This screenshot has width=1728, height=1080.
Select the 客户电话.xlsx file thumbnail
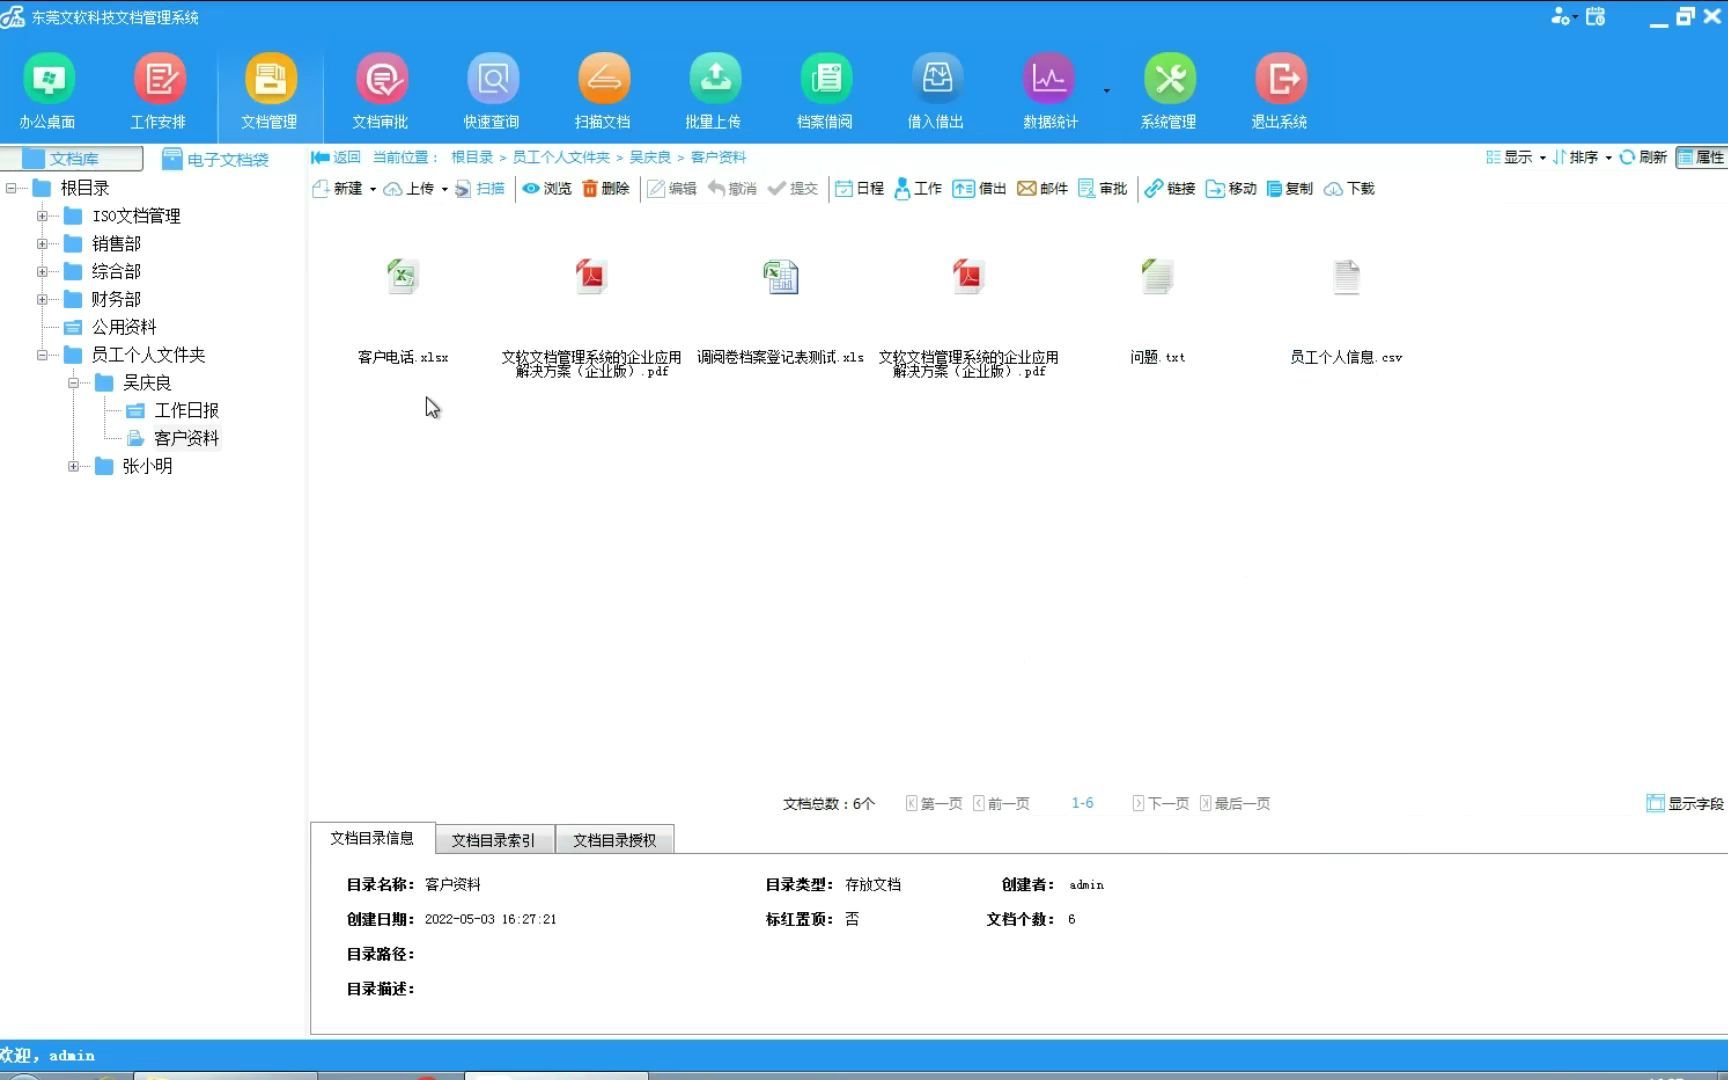402,277
